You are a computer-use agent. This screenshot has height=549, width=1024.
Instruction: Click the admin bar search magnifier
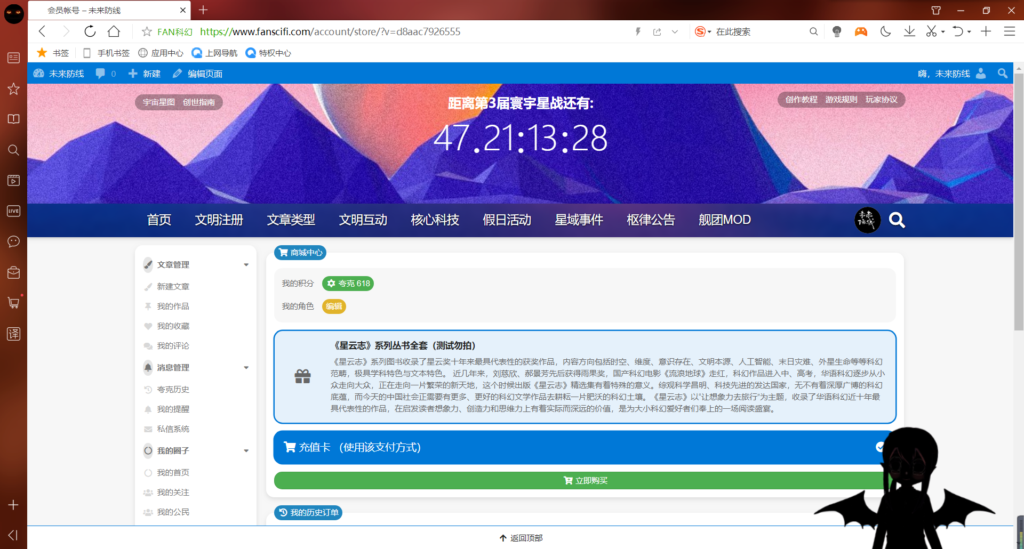(x=1002, y=74)
